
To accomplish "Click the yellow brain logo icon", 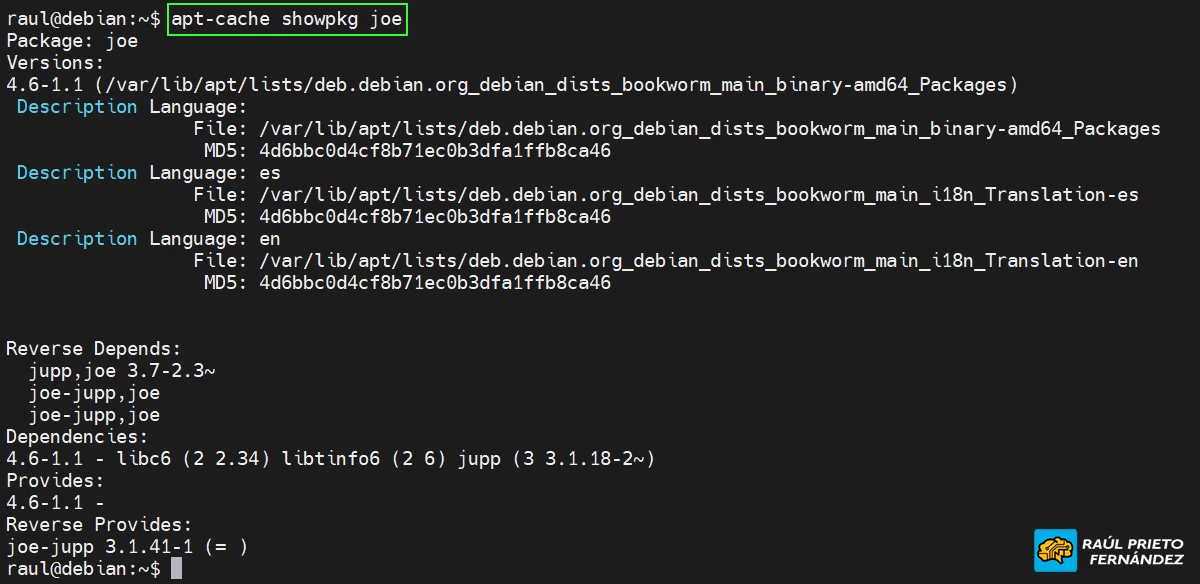I will pyautogui.click(x=1055, y=550).
